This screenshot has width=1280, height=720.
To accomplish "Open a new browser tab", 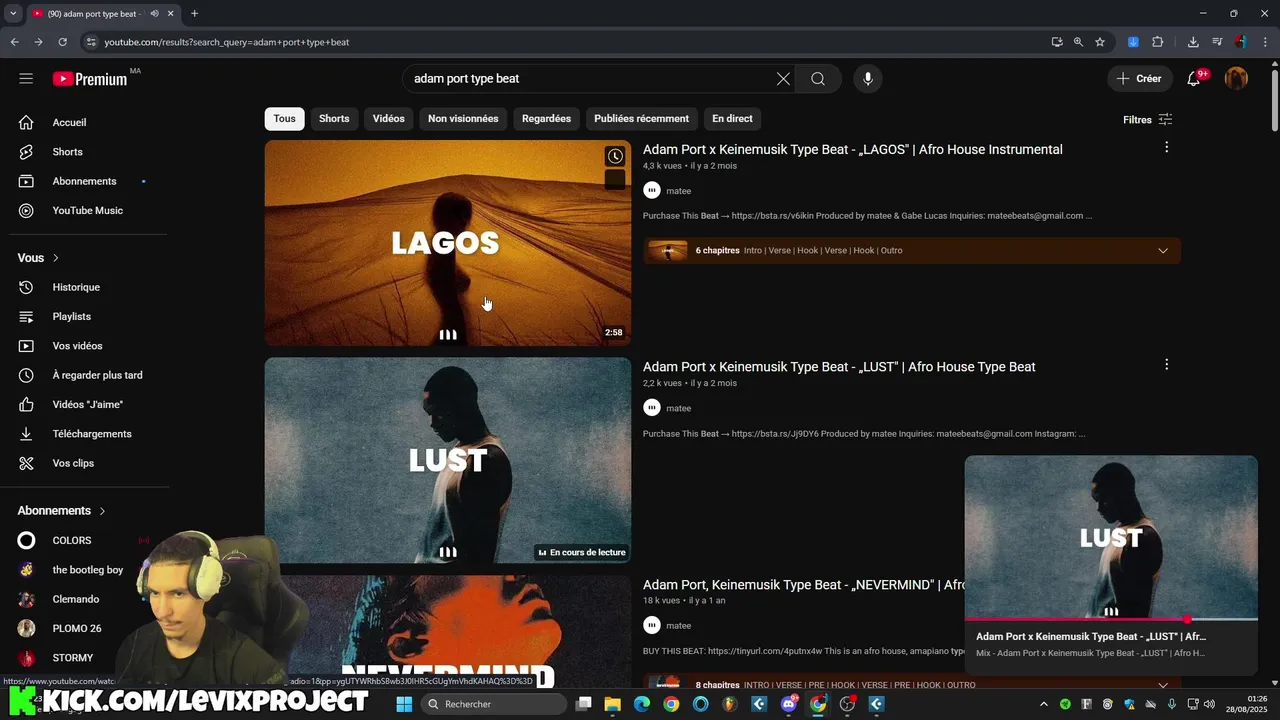I will tap(194, 14).
